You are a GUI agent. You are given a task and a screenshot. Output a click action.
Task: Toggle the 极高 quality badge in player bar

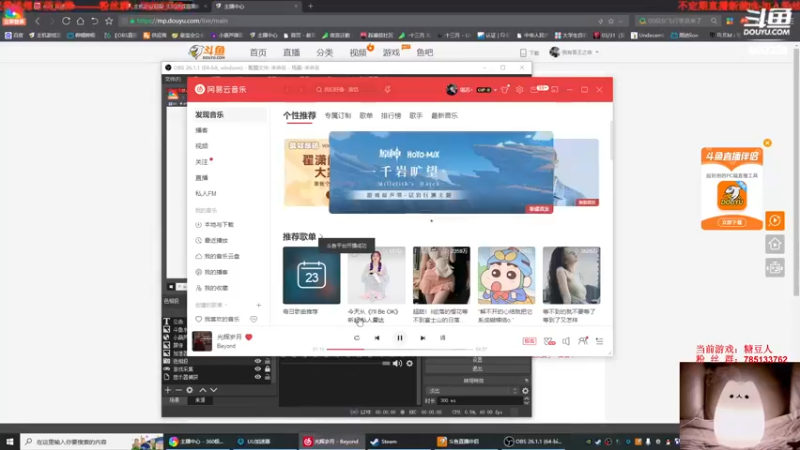529,341
